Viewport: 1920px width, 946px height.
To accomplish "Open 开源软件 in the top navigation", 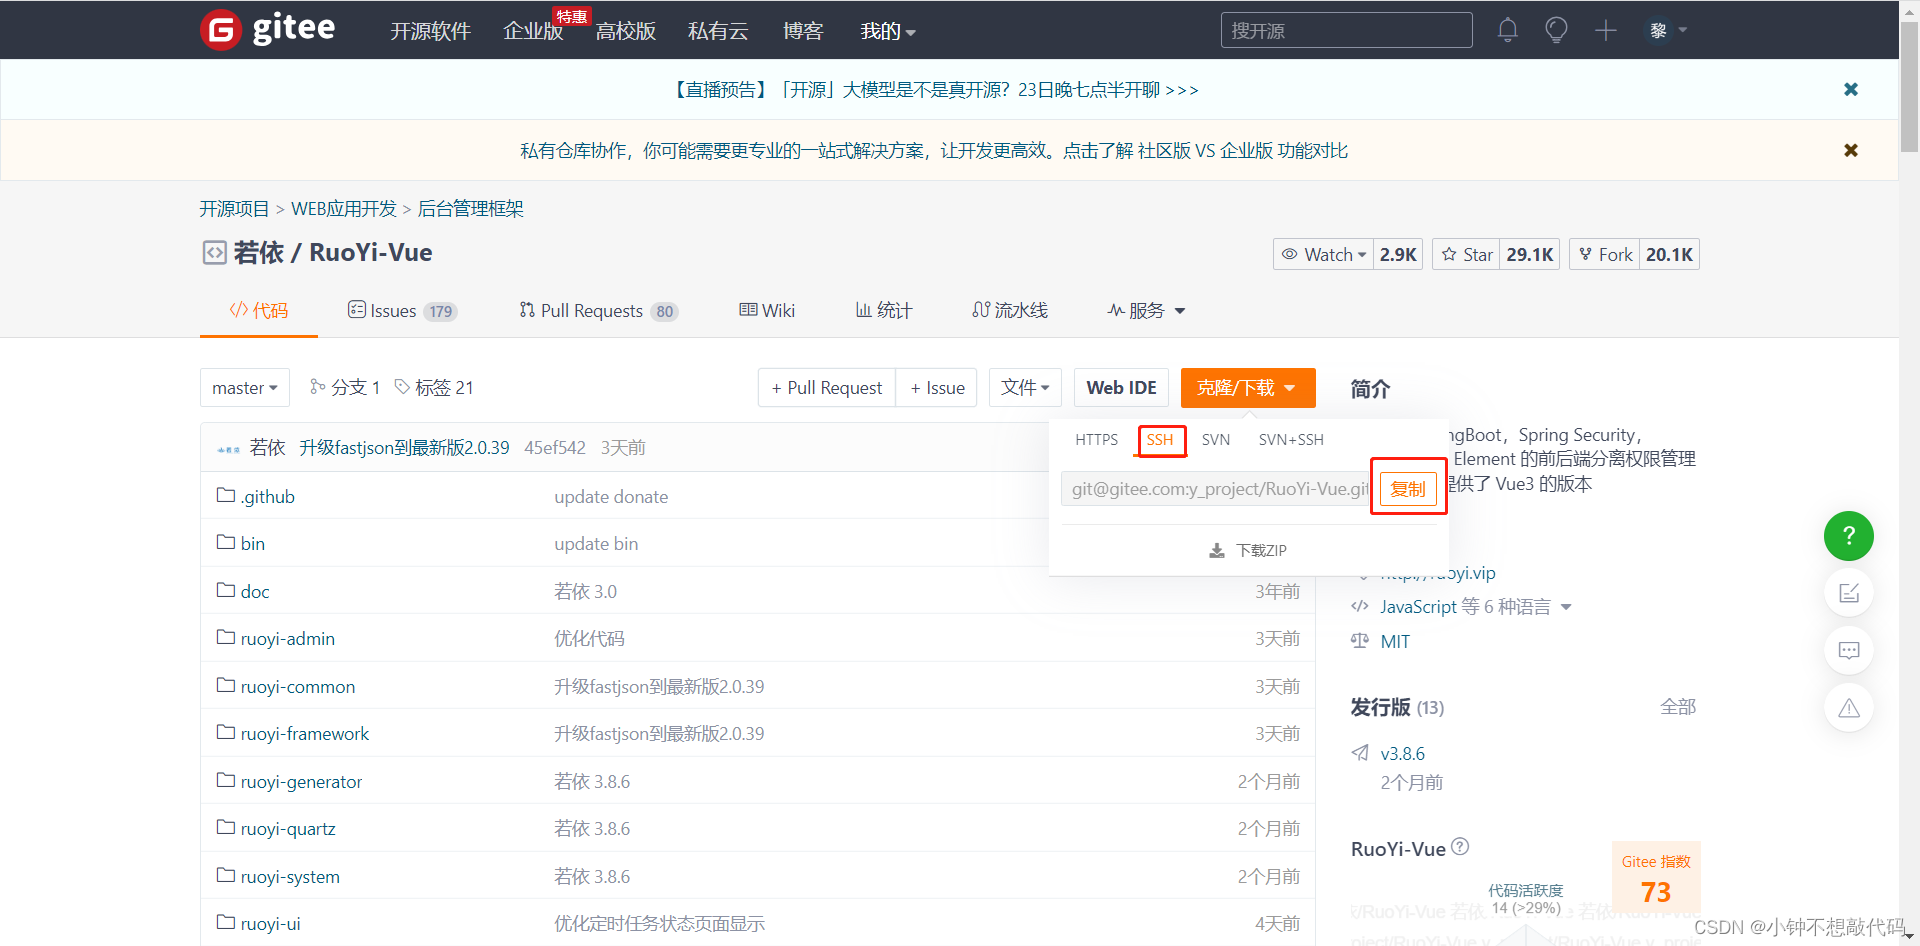I will (x=430, y=31).
